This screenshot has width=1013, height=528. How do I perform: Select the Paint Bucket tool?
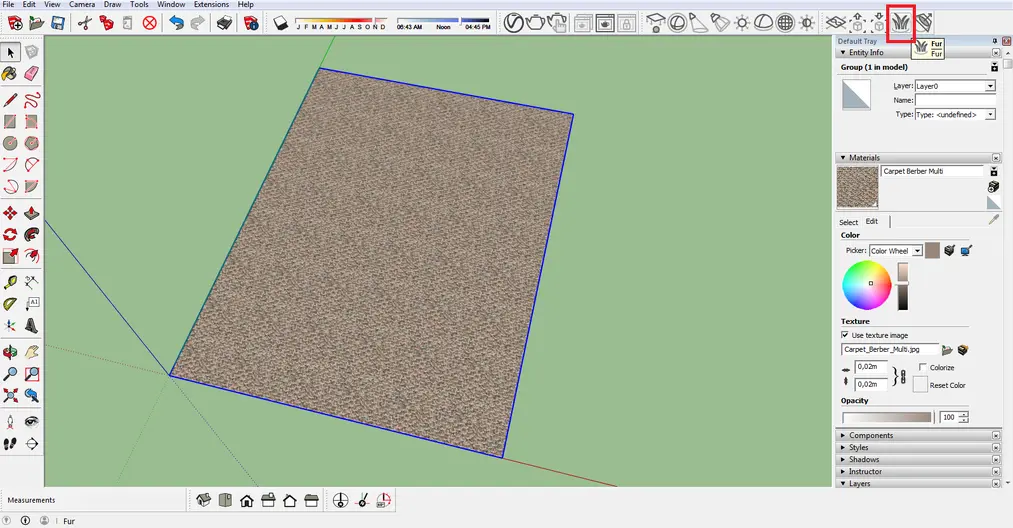tap(10, 74)
